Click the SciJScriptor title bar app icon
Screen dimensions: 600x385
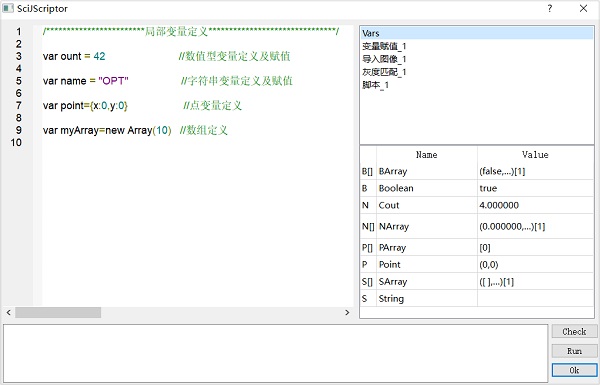click(8, 8)
